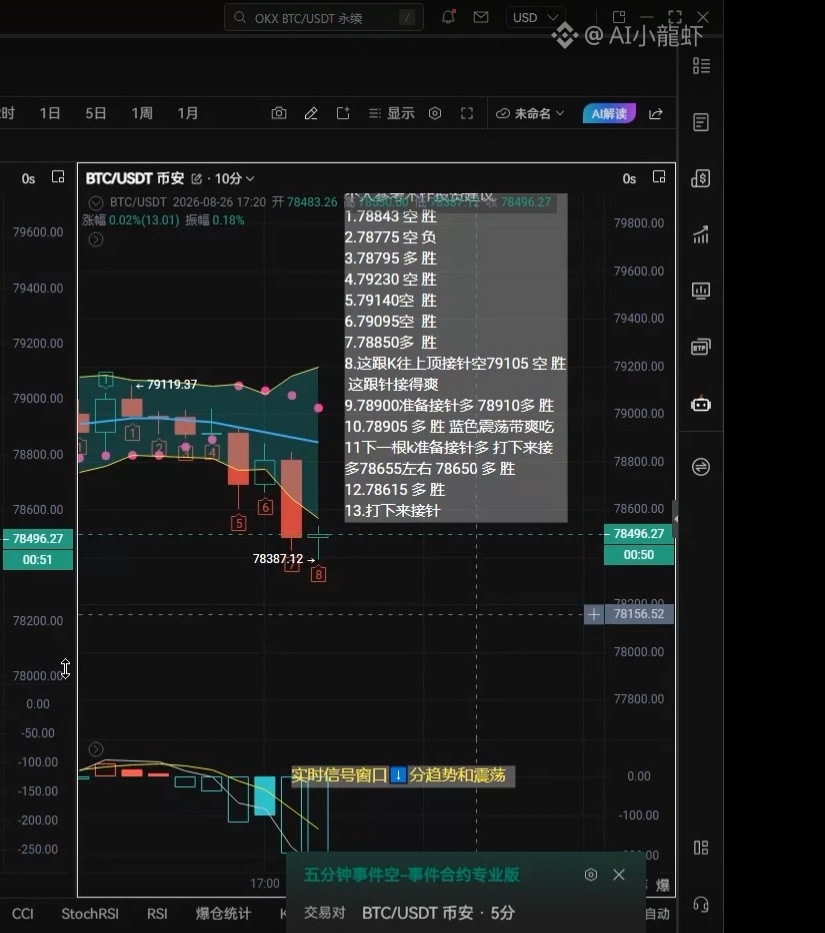
Task: Click the right chart pane window icon
Action: click(658, 177)
